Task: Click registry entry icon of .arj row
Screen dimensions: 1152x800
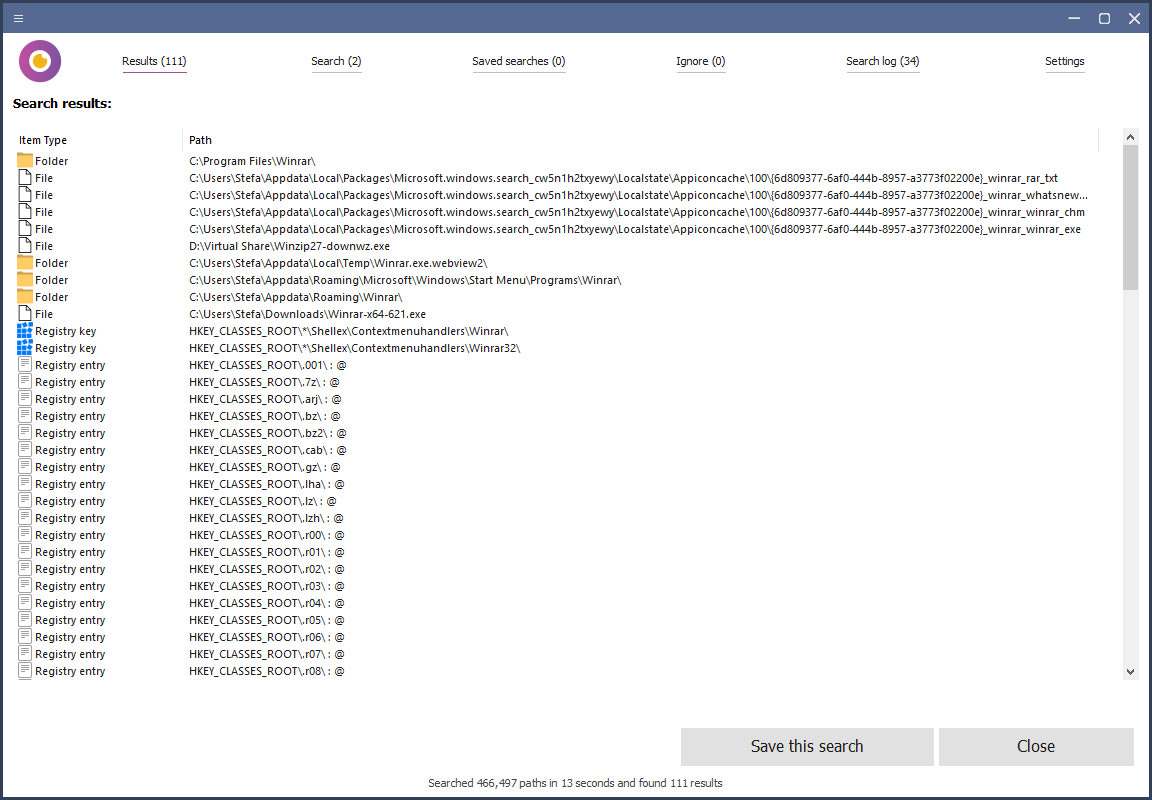Action: [x=25, y=398]
